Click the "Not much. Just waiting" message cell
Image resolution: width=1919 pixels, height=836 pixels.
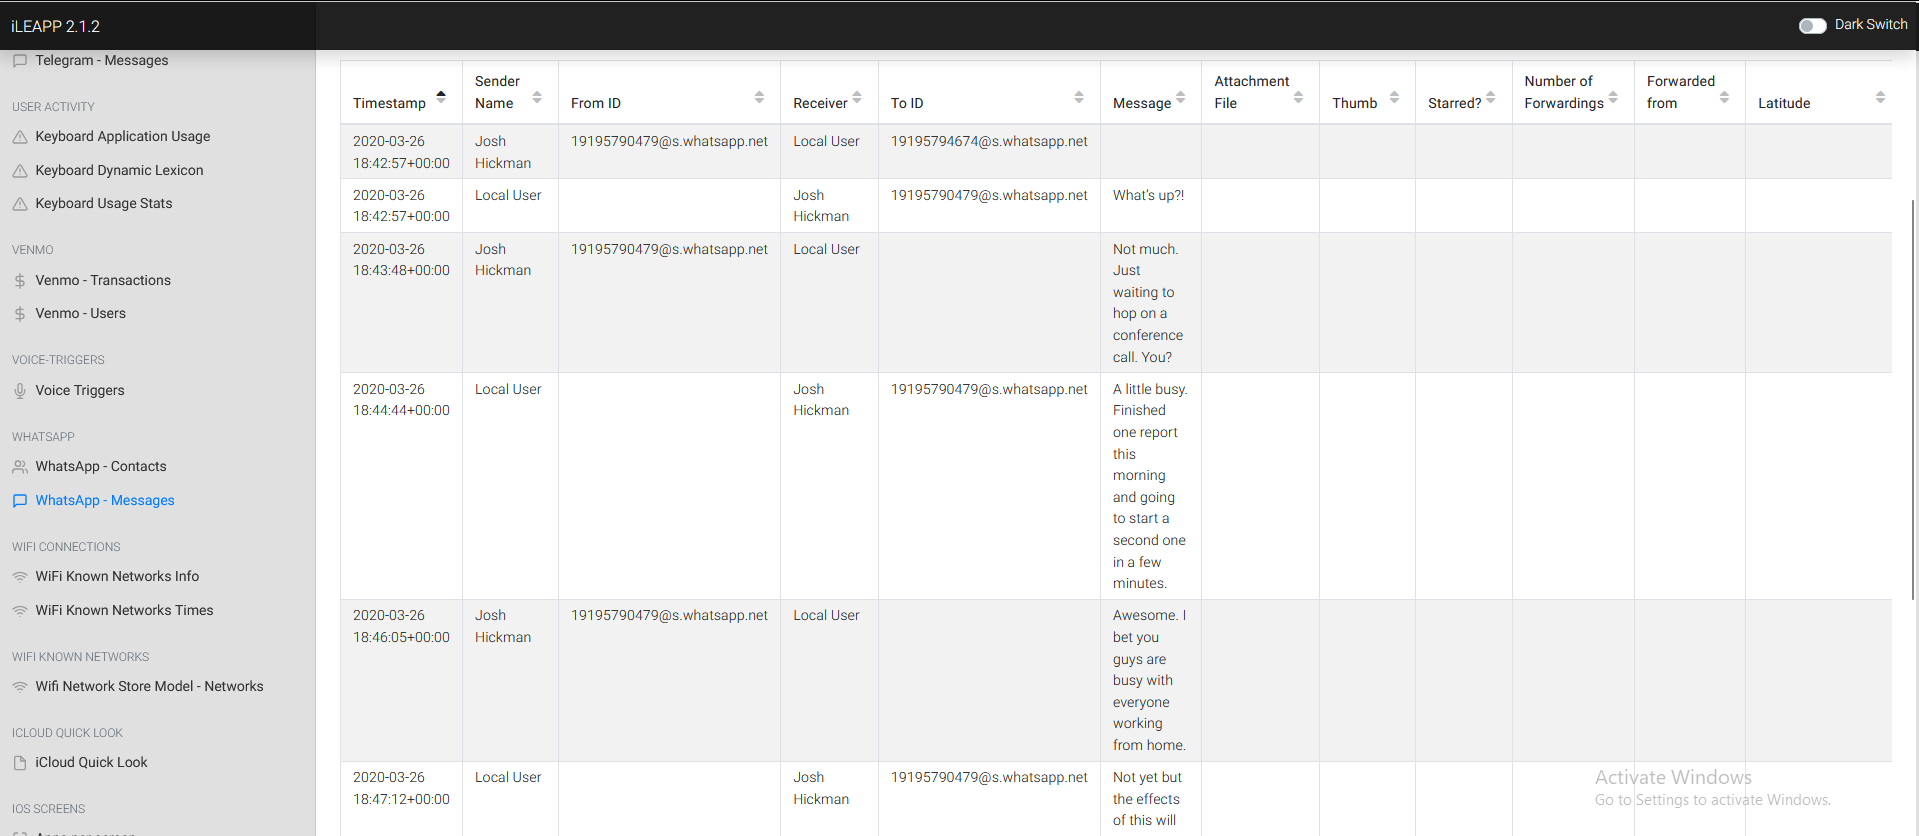click(1151, 302)
